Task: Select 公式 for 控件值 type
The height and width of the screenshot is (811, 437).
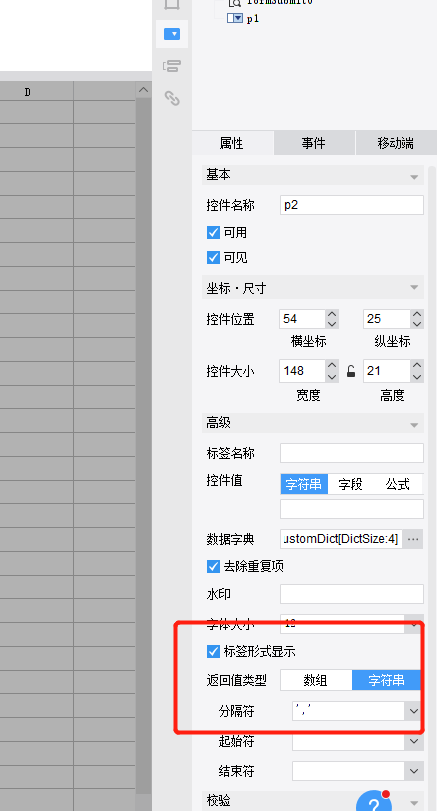Action: (397, 484)
